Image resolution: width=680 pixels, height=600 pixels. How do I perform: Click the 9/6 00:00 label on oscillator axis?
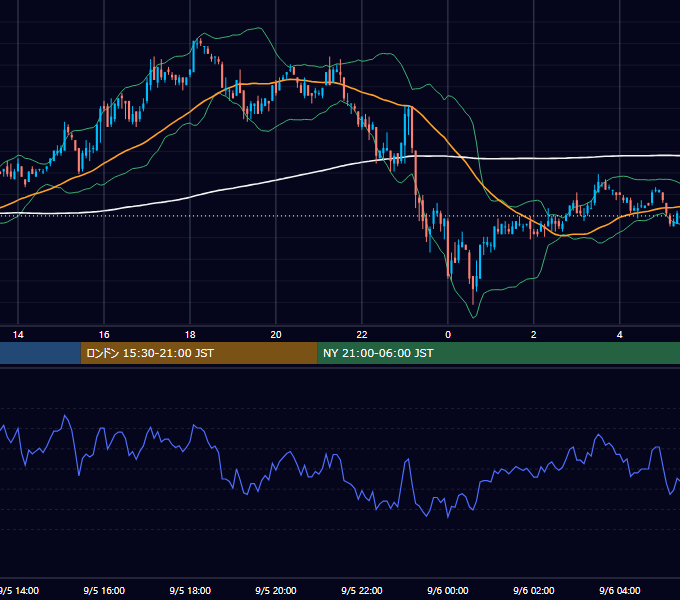448,590
